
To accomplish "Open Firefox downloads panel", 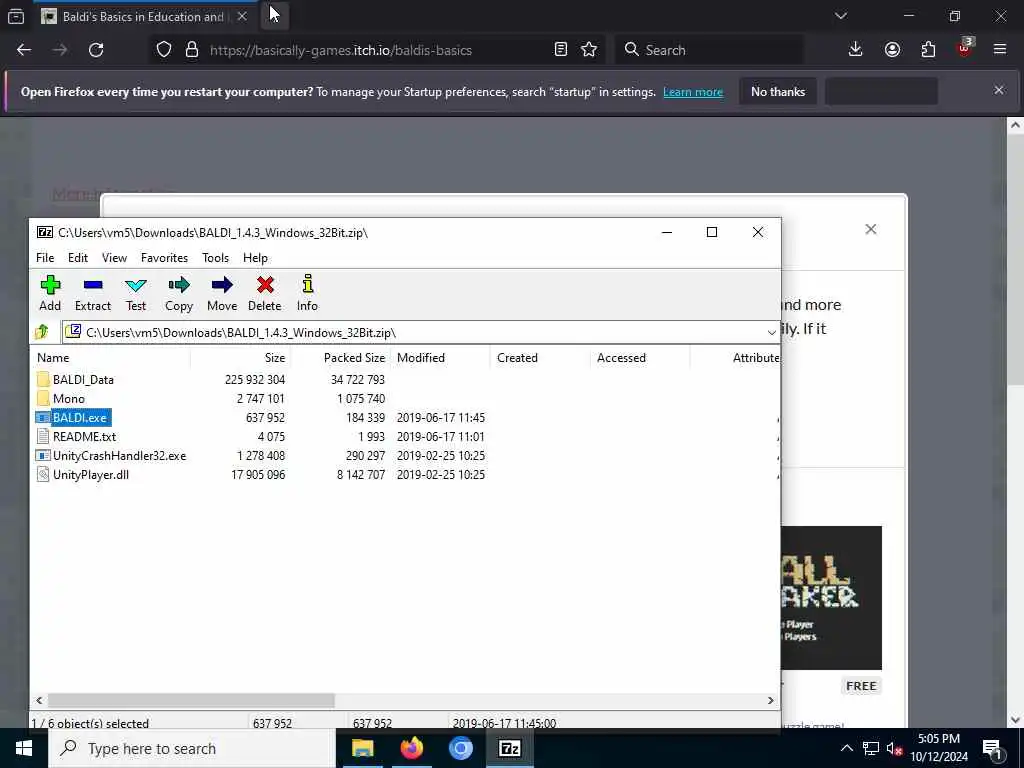I will coord(855,50).
